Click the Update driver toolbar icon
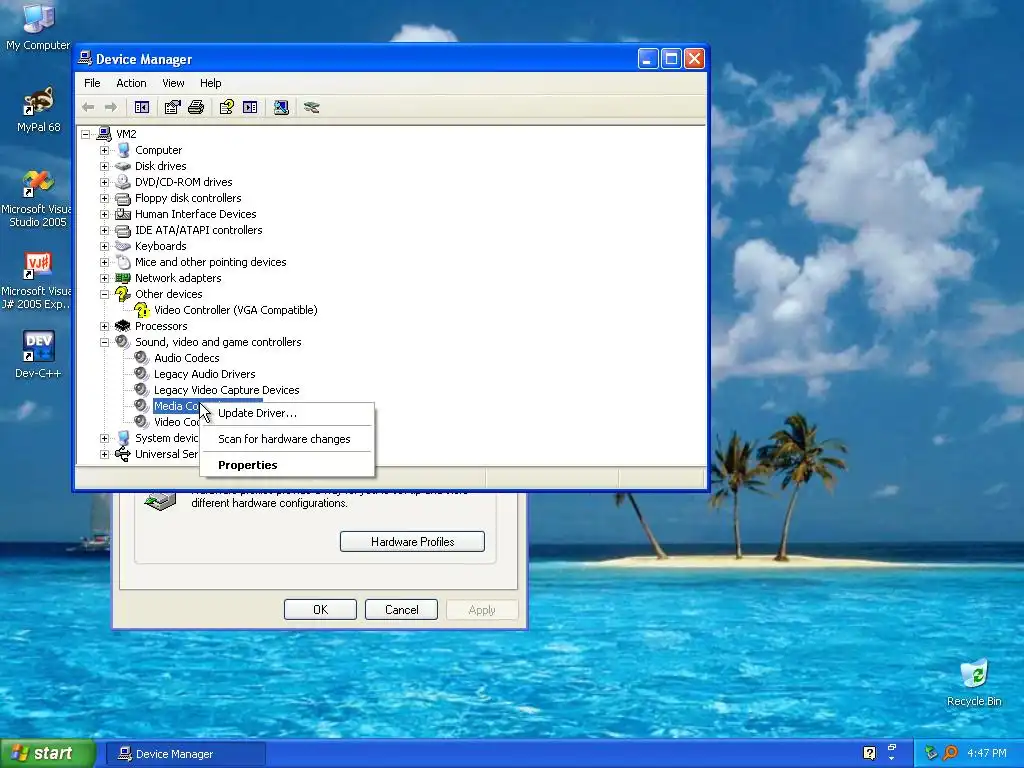1024x768 pixels. [312, 107]
